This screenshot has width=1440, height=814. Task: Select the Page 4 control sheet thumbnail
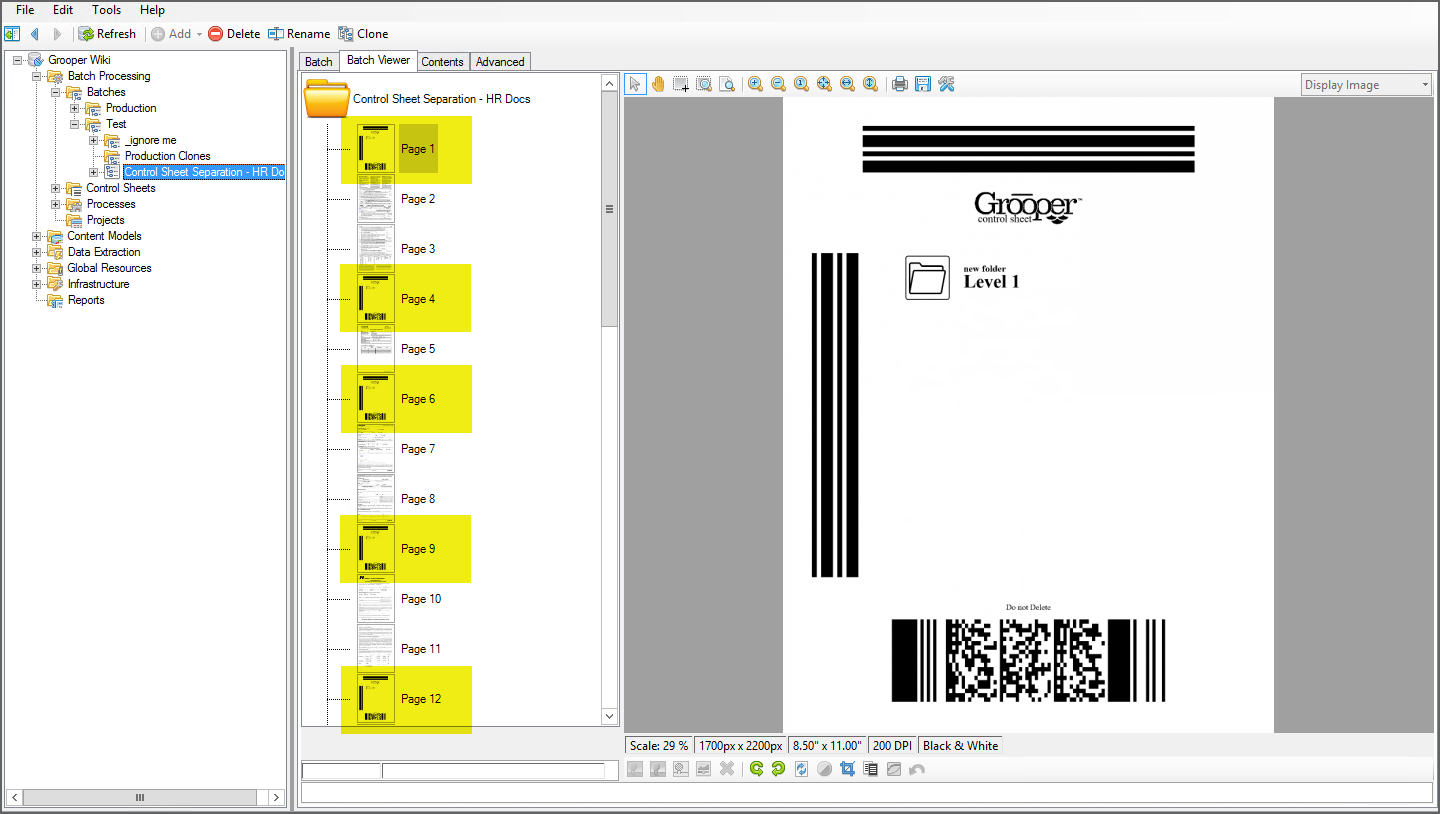pyautogui.click(x=376, y=299)
